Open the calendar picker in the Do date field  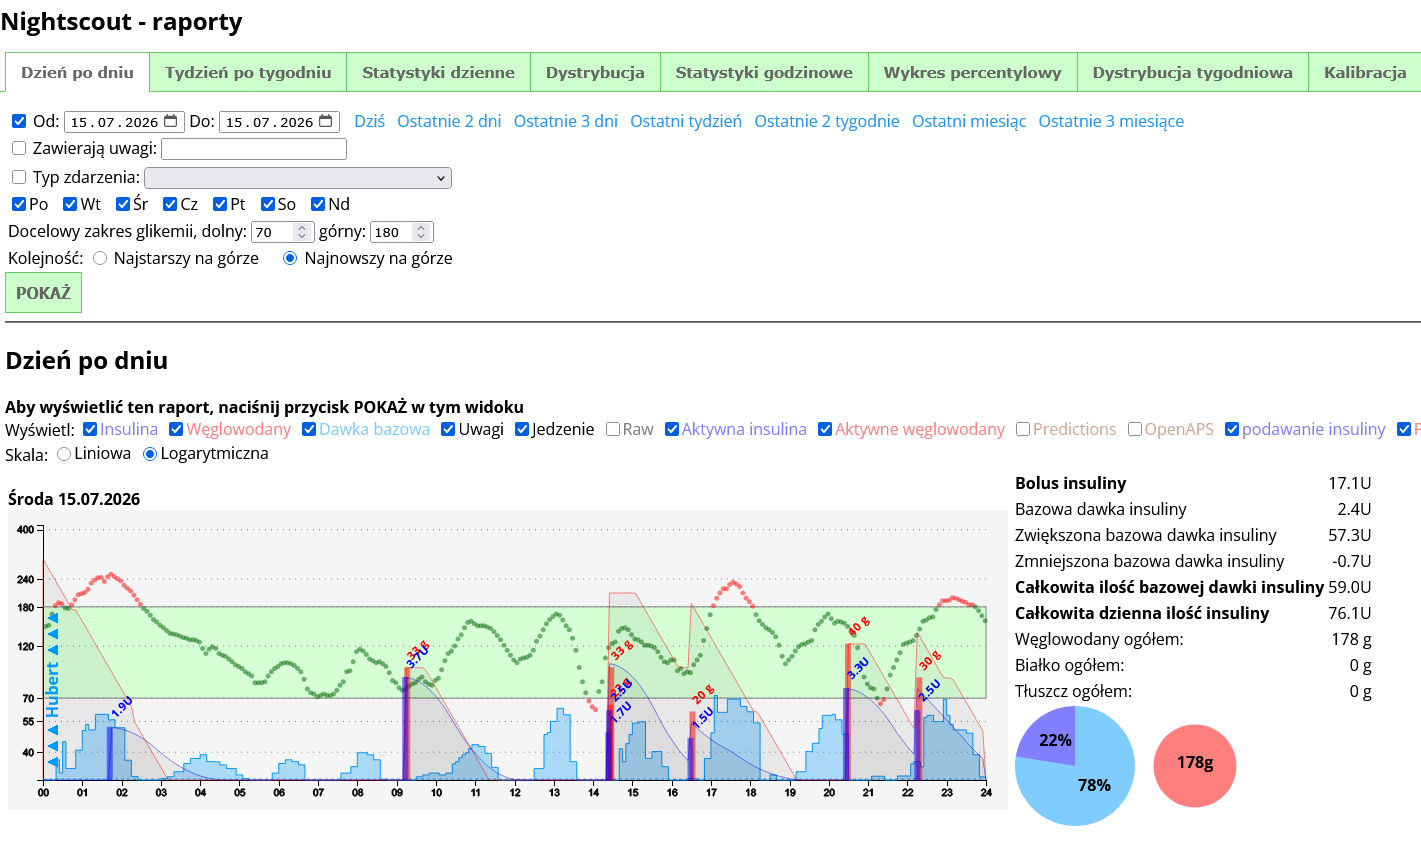coord(326,121)
